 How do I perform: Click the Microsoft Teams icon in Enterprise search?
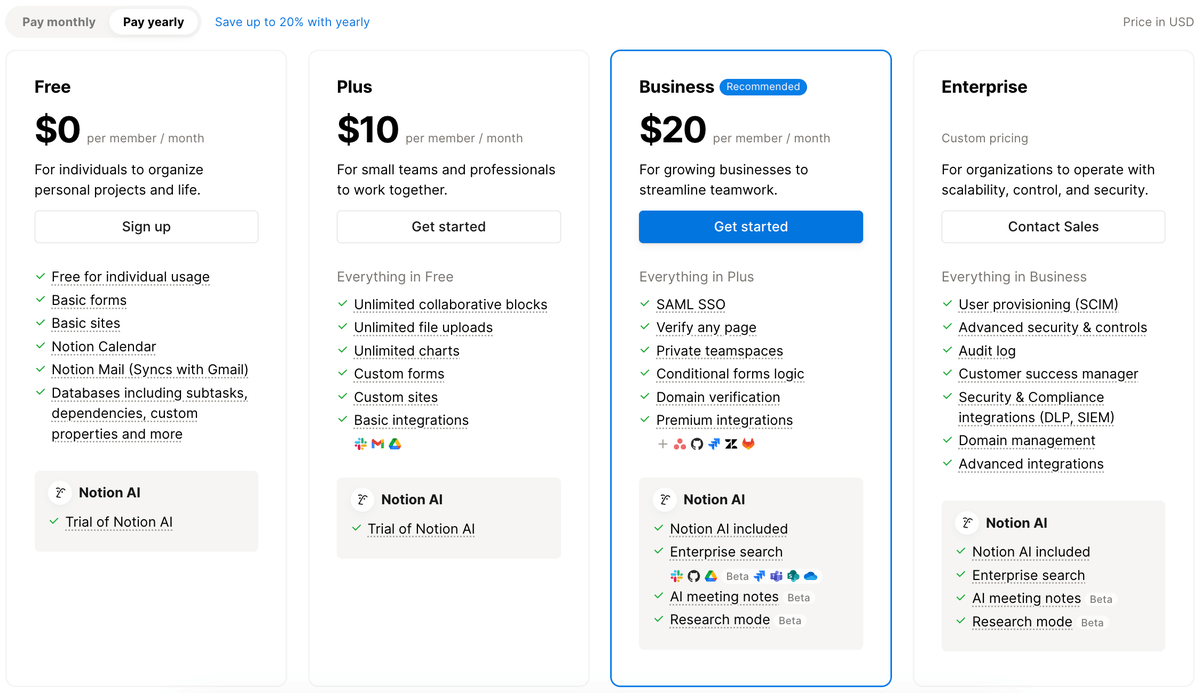[776, 576]
